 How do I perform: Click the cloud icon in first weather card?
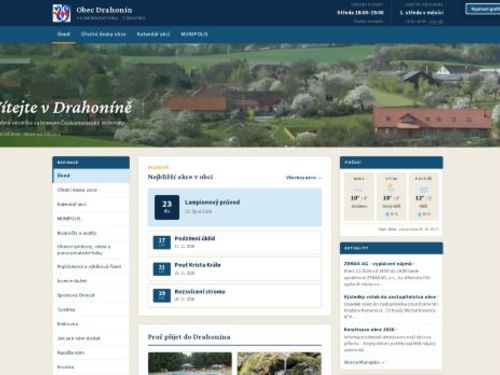pyautogui.click(x=359, y=189)
